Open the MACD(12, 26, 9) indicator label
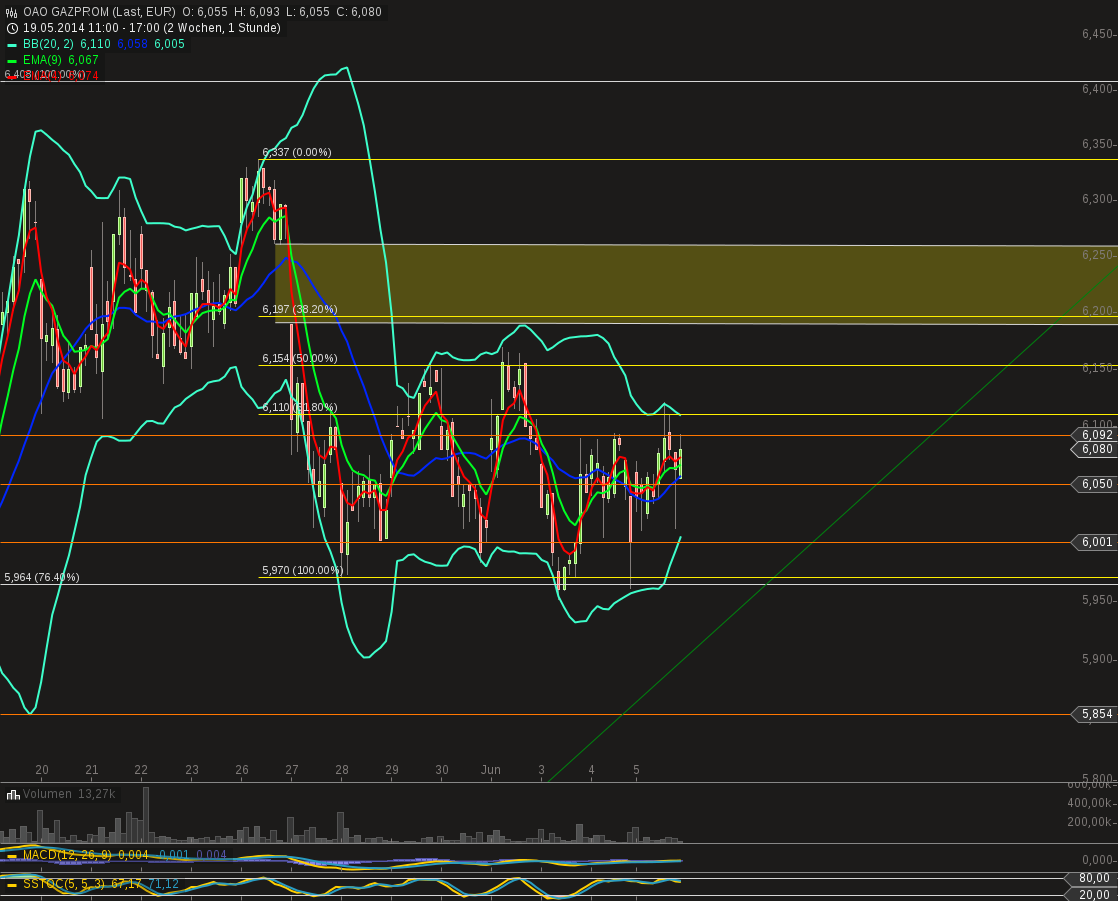This screenshot has width=1118, height=901. click(67, 855)
